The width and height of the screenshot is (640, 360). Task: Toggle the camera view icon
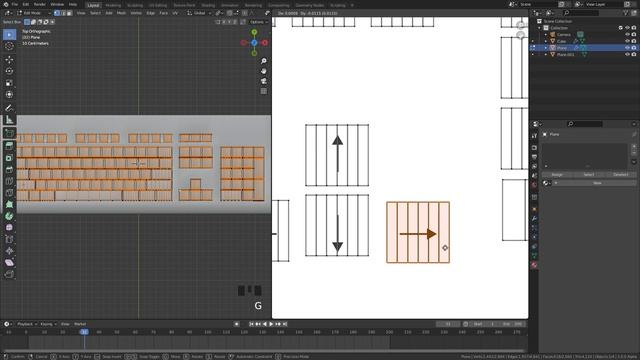[264, 81]
